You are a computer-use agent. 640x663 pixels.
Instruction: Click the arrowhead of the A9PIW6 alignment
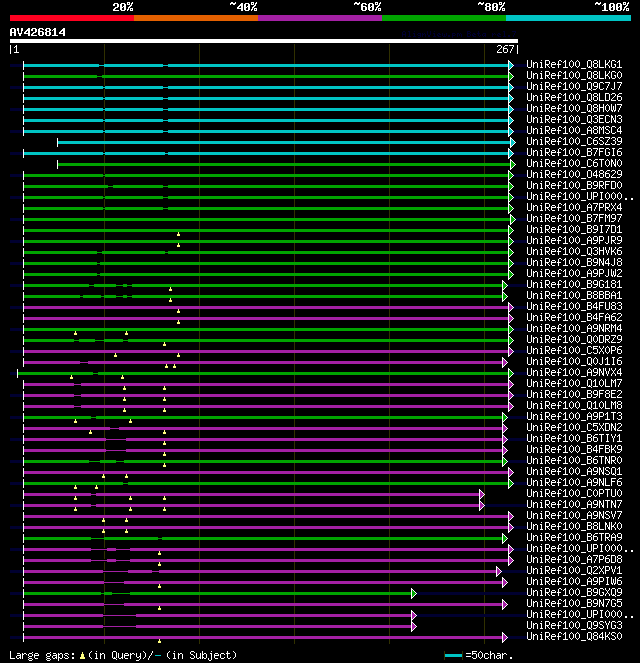pyautogui.click(x=505, y=582)
